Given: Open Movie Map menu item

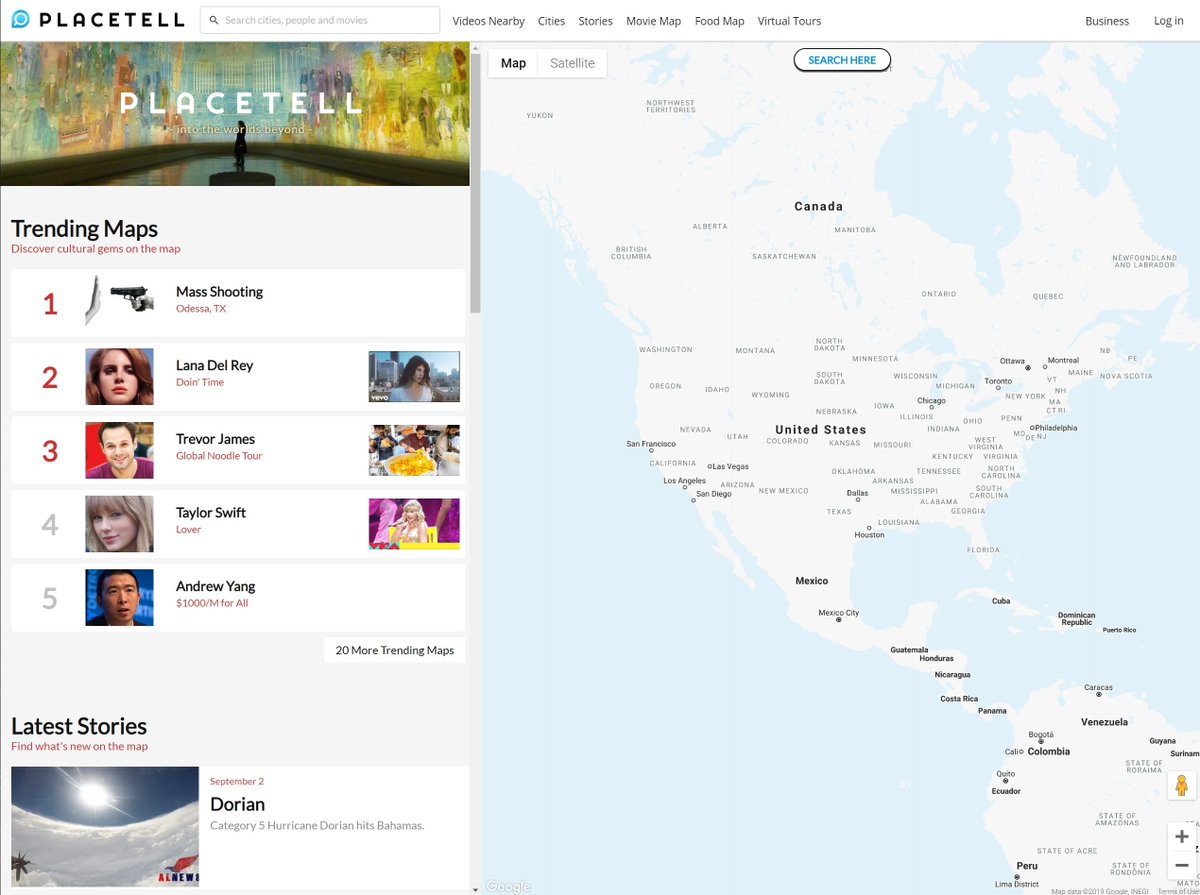Looking at the screenshot, I should (653, 21).
